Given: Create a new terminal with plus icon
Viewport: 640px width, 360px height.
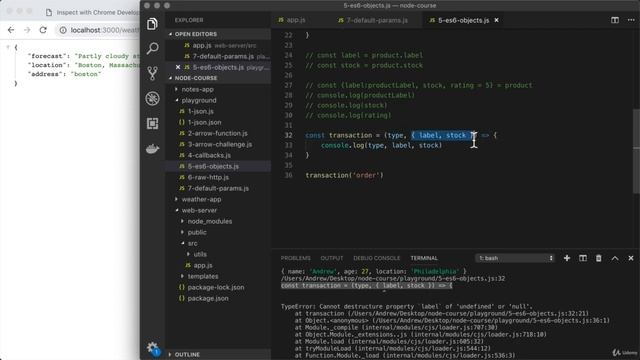Looking at the screenshot, I should click(x=567, y=258).
